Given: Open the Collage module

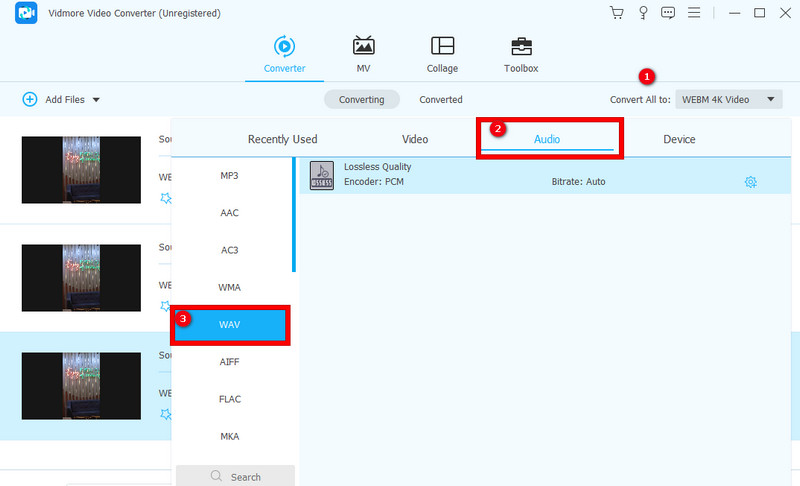Looking at the screenshot, I should point(442,54).
